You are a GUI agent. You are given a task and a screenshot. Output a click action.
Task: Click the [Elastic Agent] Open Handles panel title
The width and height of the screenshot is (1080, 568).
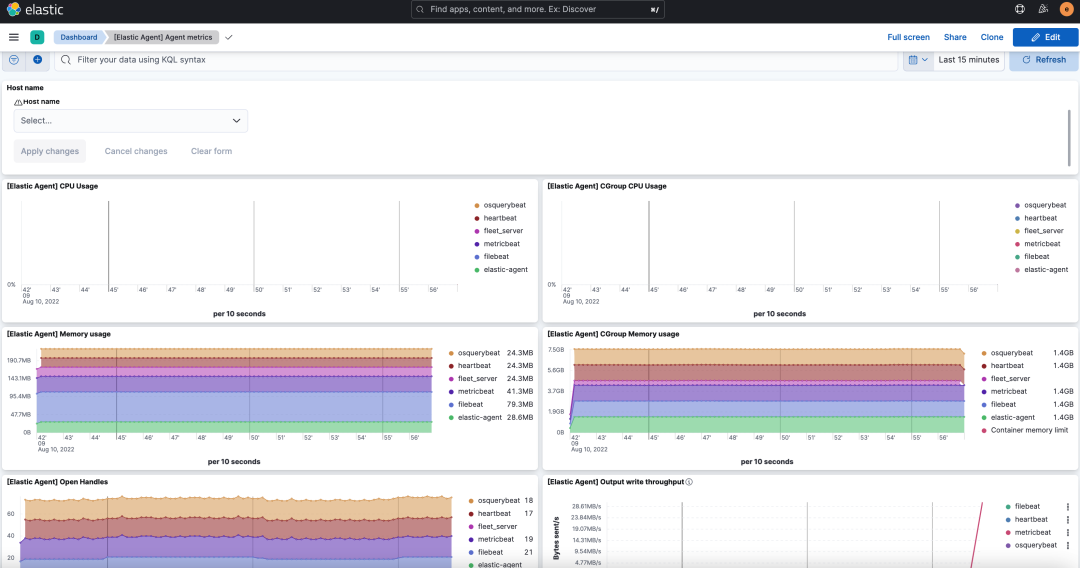(x=57, y=482)
